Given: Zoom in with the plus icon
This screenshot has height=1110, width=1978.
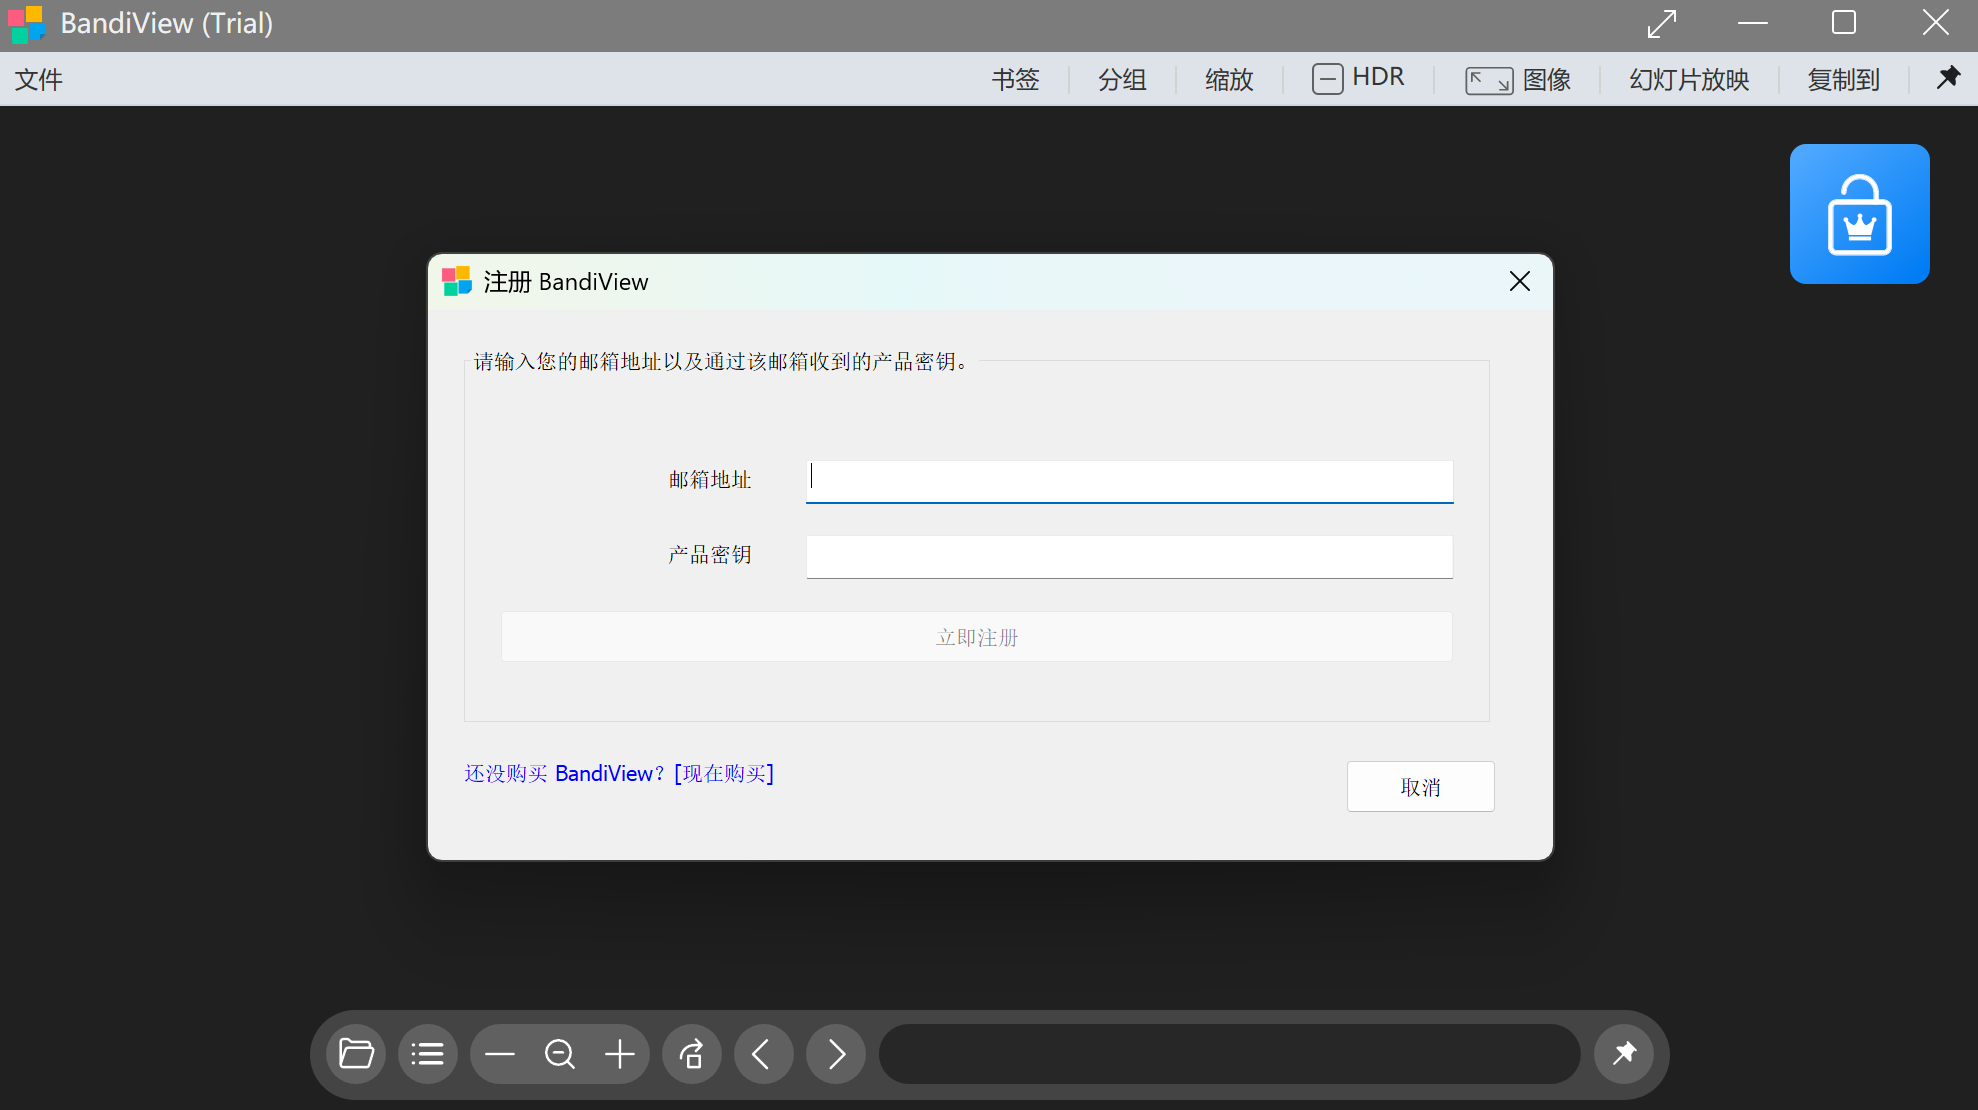Looking at the screenshot, I should click(620, 1054).
